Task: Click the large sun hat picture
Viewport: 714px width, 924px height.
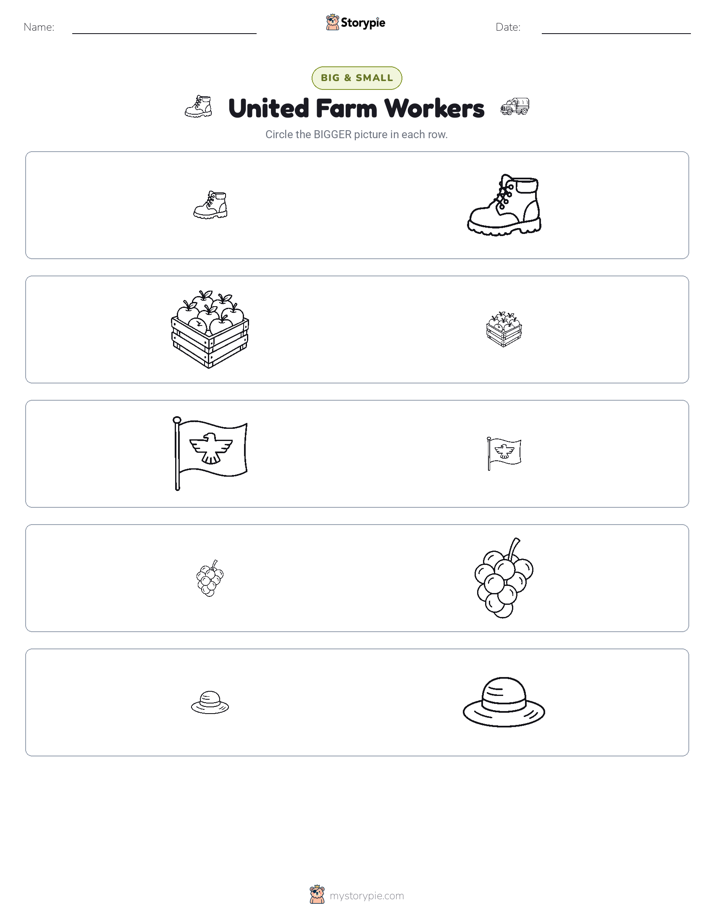Action: click(504, 702)
